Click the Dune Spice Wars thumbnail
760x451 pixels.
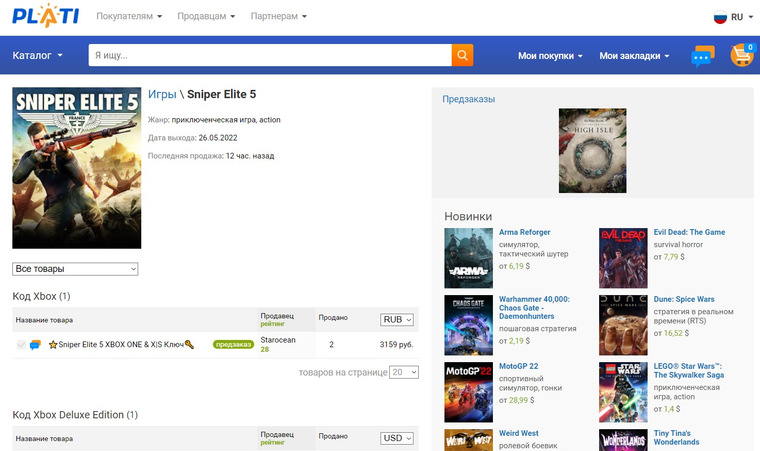pyautogui.click(x=623, y=325)
